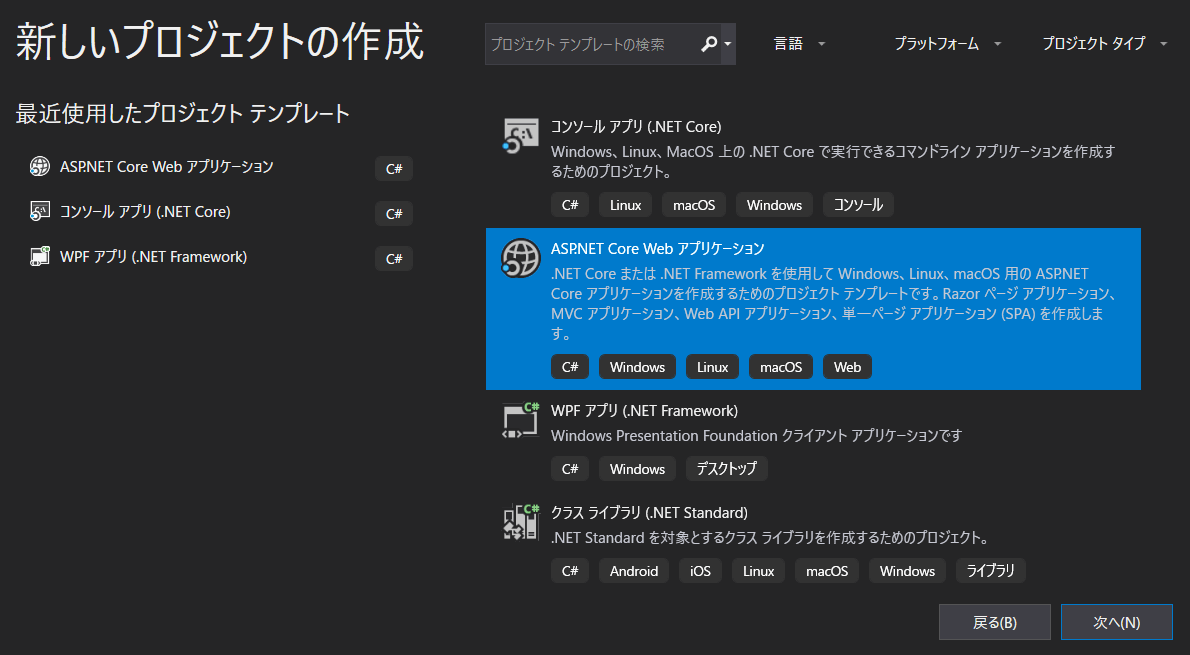Click the C# tag under WPF アプリ template
Screen dimensions: 1190x655
(570, 469)
